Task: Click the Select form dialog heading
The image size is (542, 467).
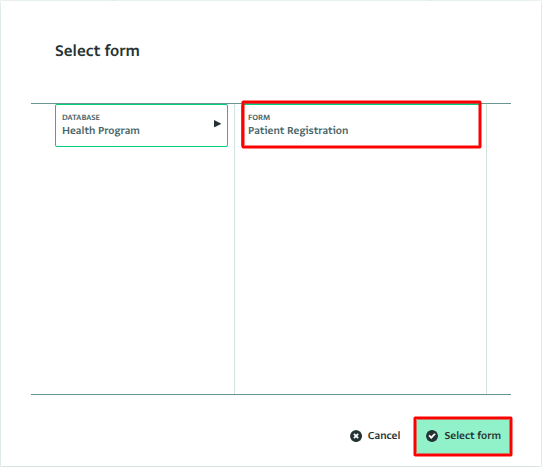Action: pos(97,51)
